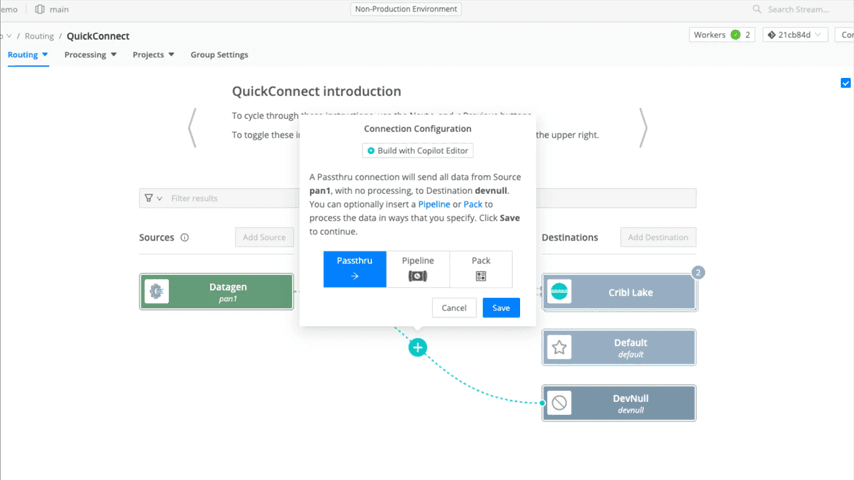Click the DevNull destination icon
This screenshot has height=480, width=854.
(560, 403)
